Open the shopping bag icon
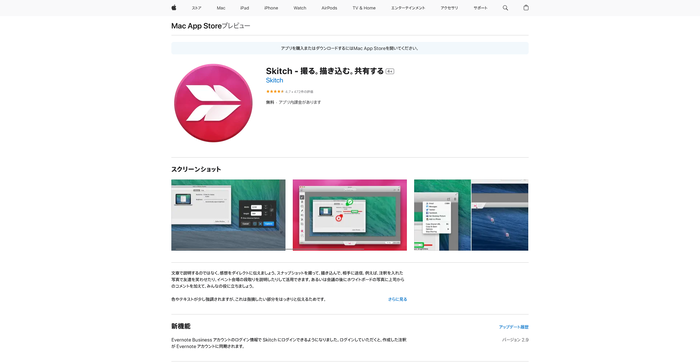The image size is (700, 363). pyautogui.click(x=526, y=8)
